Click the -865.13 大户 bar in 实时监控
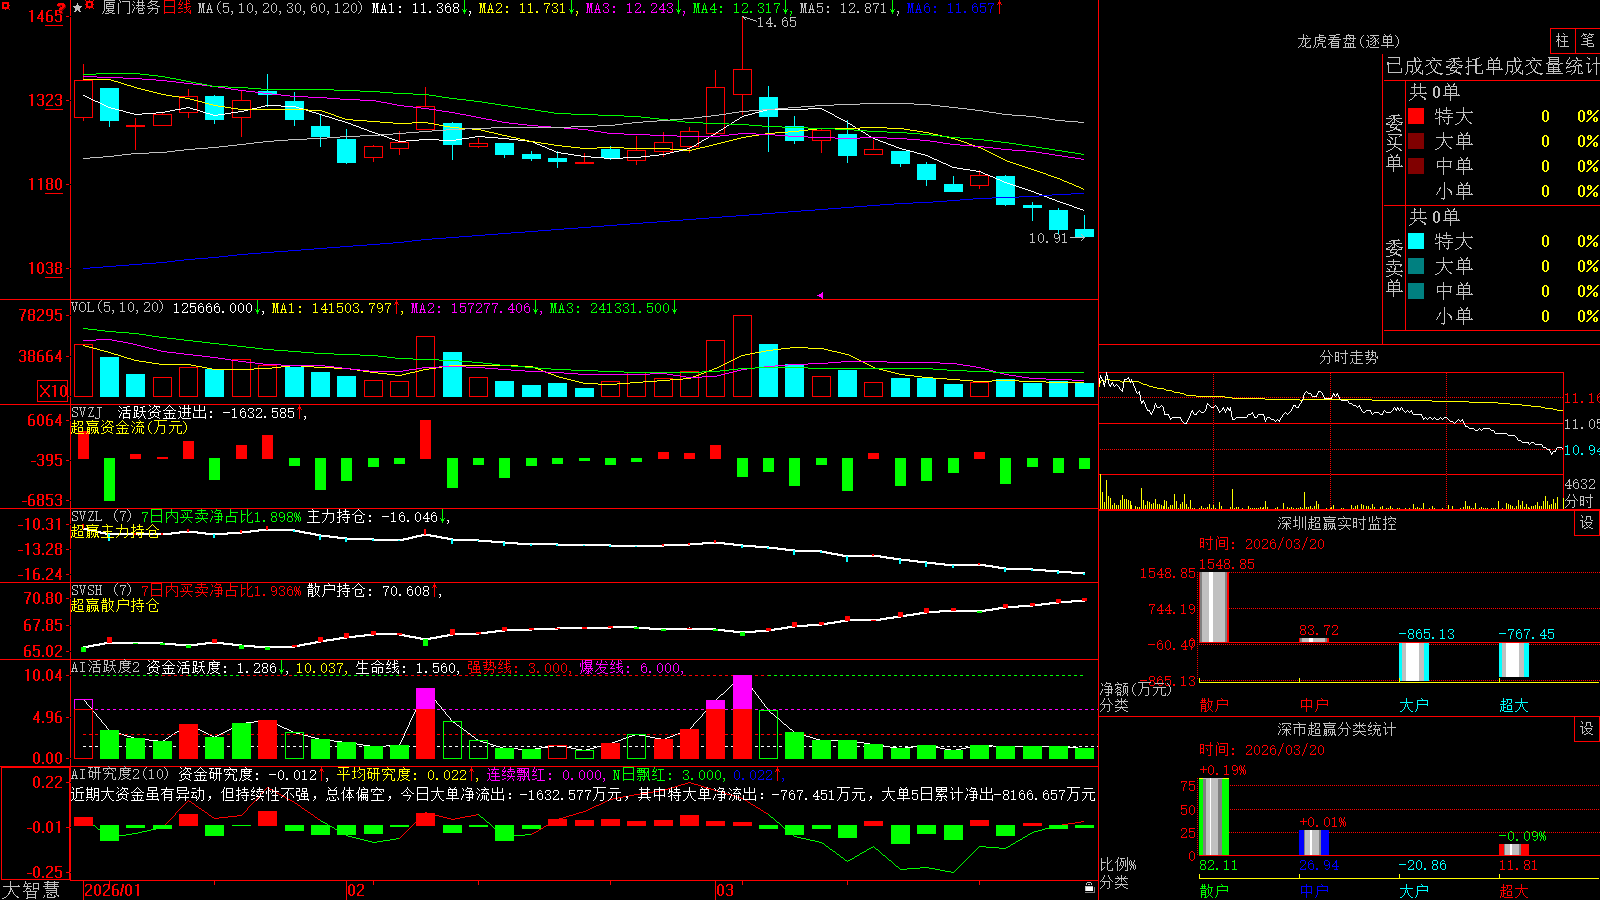1600x900 pixels. tap(1414, 662)
